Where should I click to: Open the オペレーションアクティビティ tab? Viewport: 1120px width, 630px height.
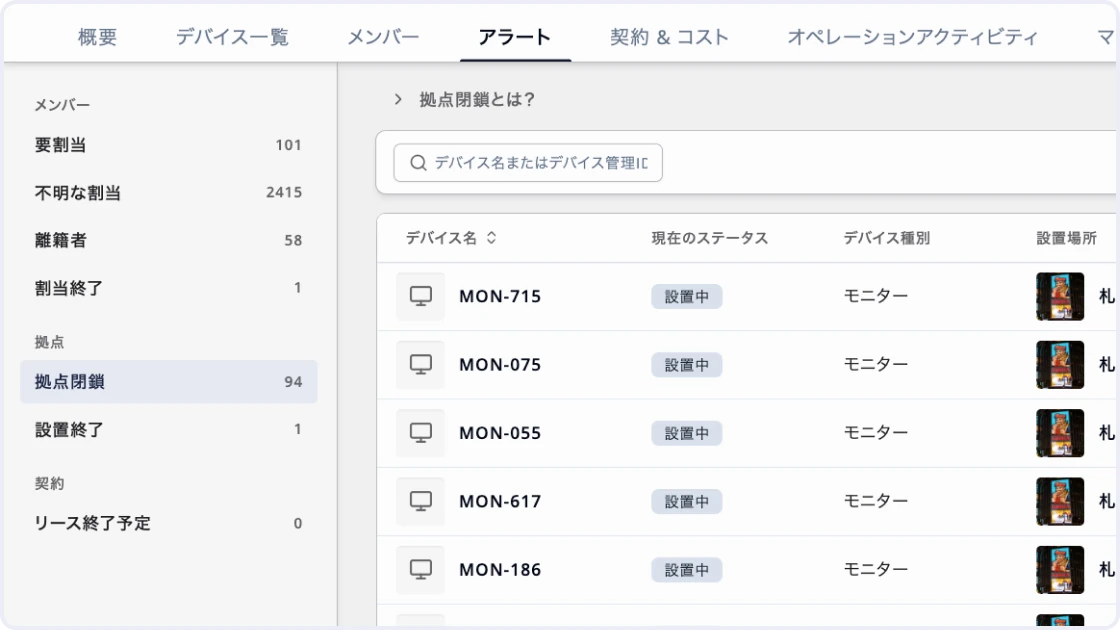(x=912, y=37)
